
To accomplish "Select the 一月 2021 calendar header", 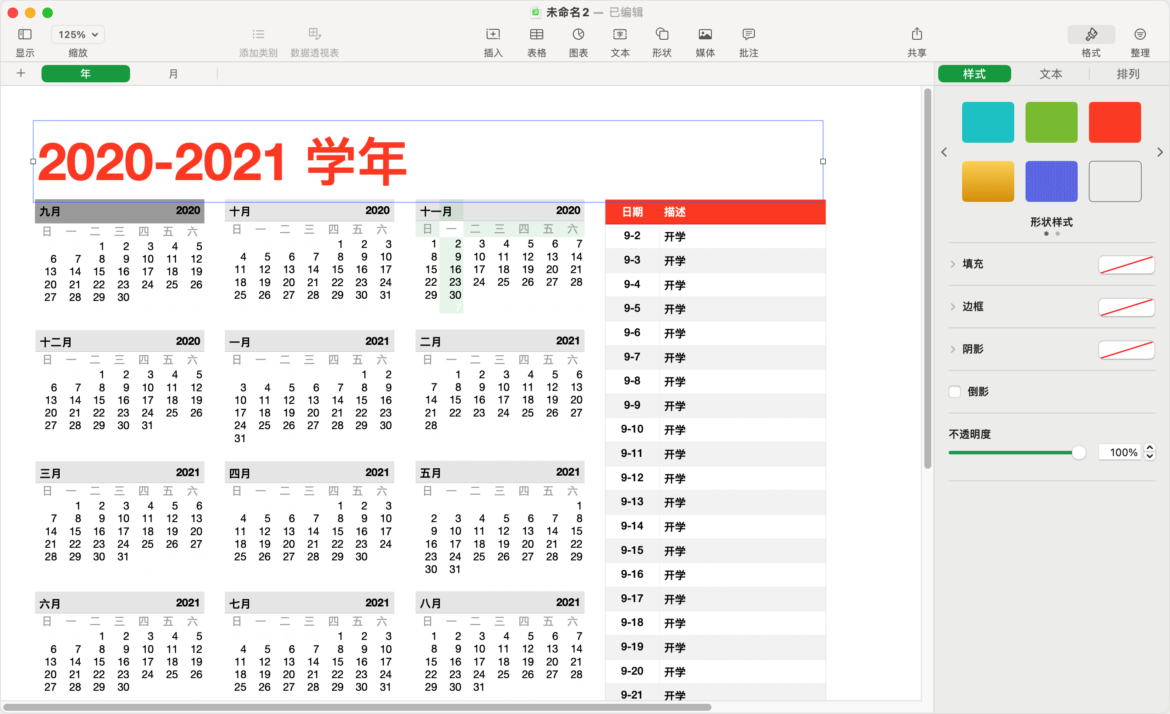I will [310, 342].
